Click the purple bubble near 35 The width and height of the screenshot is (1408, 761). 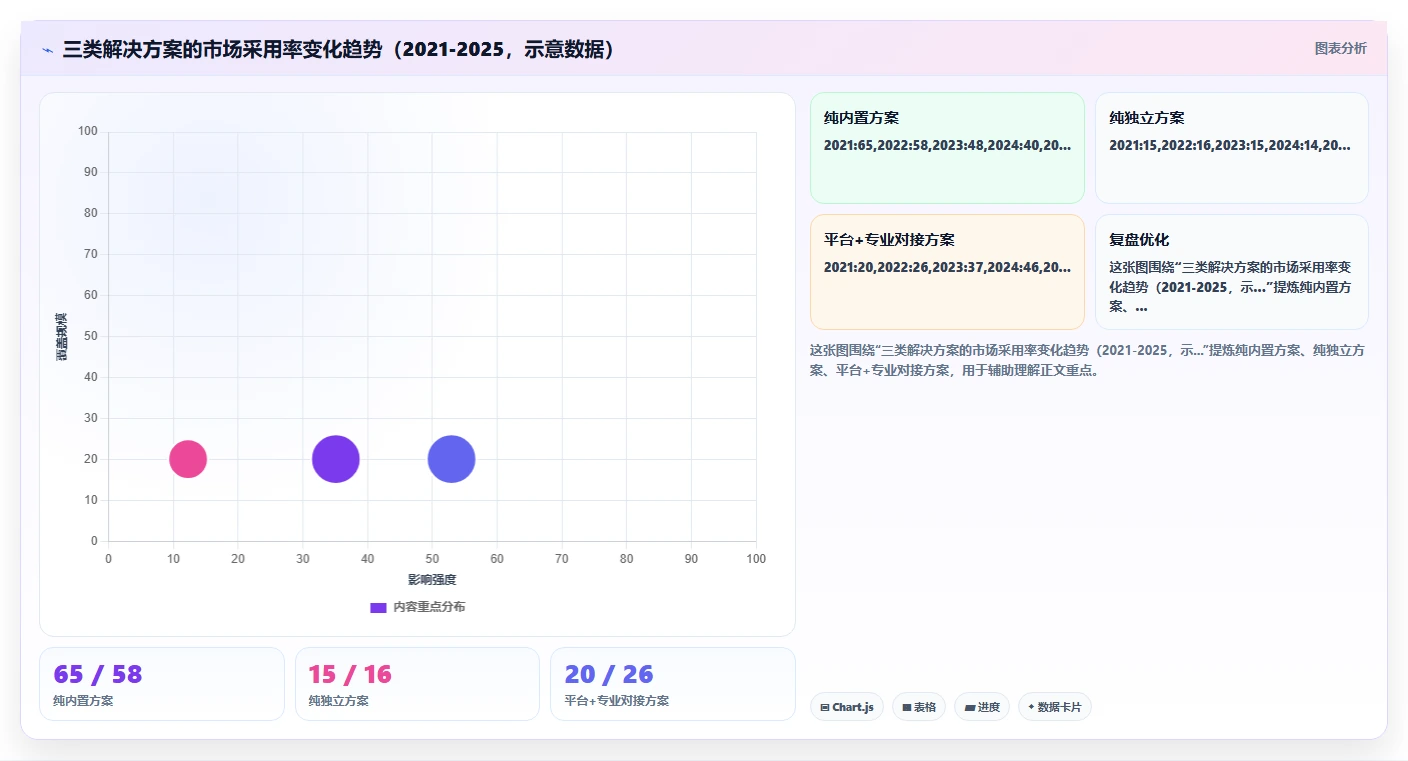(x=336, y=459)
